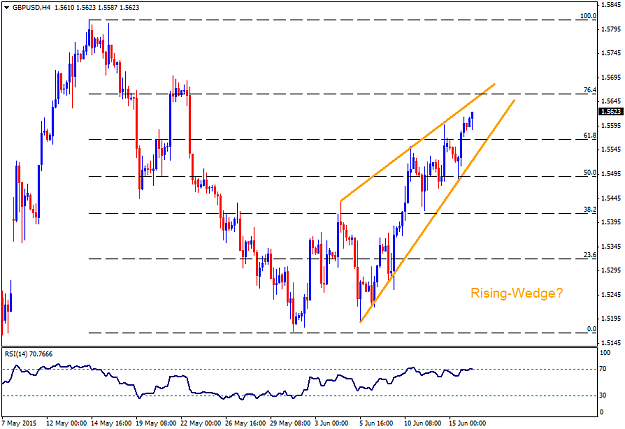625x429 pixels.
Task: Click the Fibonacci 38.2 level label
Action: pyautogui.click(x=590, y=210)
